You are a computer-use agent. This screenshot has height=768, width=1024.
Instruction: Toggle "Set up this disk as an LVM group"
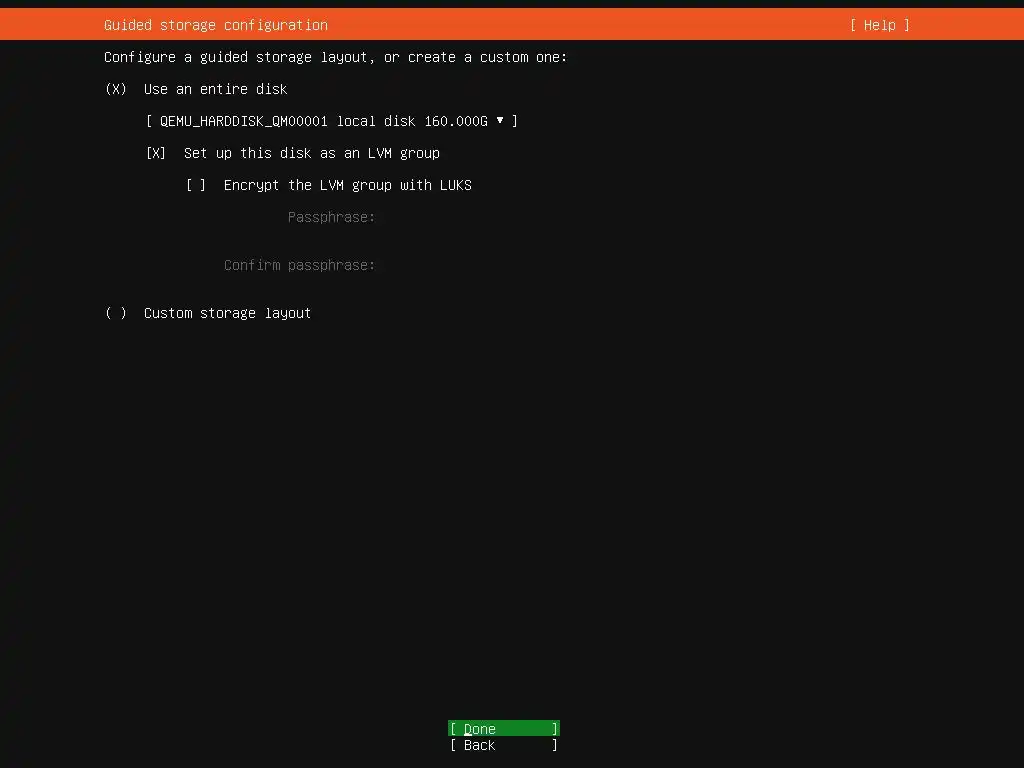pos(155,153)
